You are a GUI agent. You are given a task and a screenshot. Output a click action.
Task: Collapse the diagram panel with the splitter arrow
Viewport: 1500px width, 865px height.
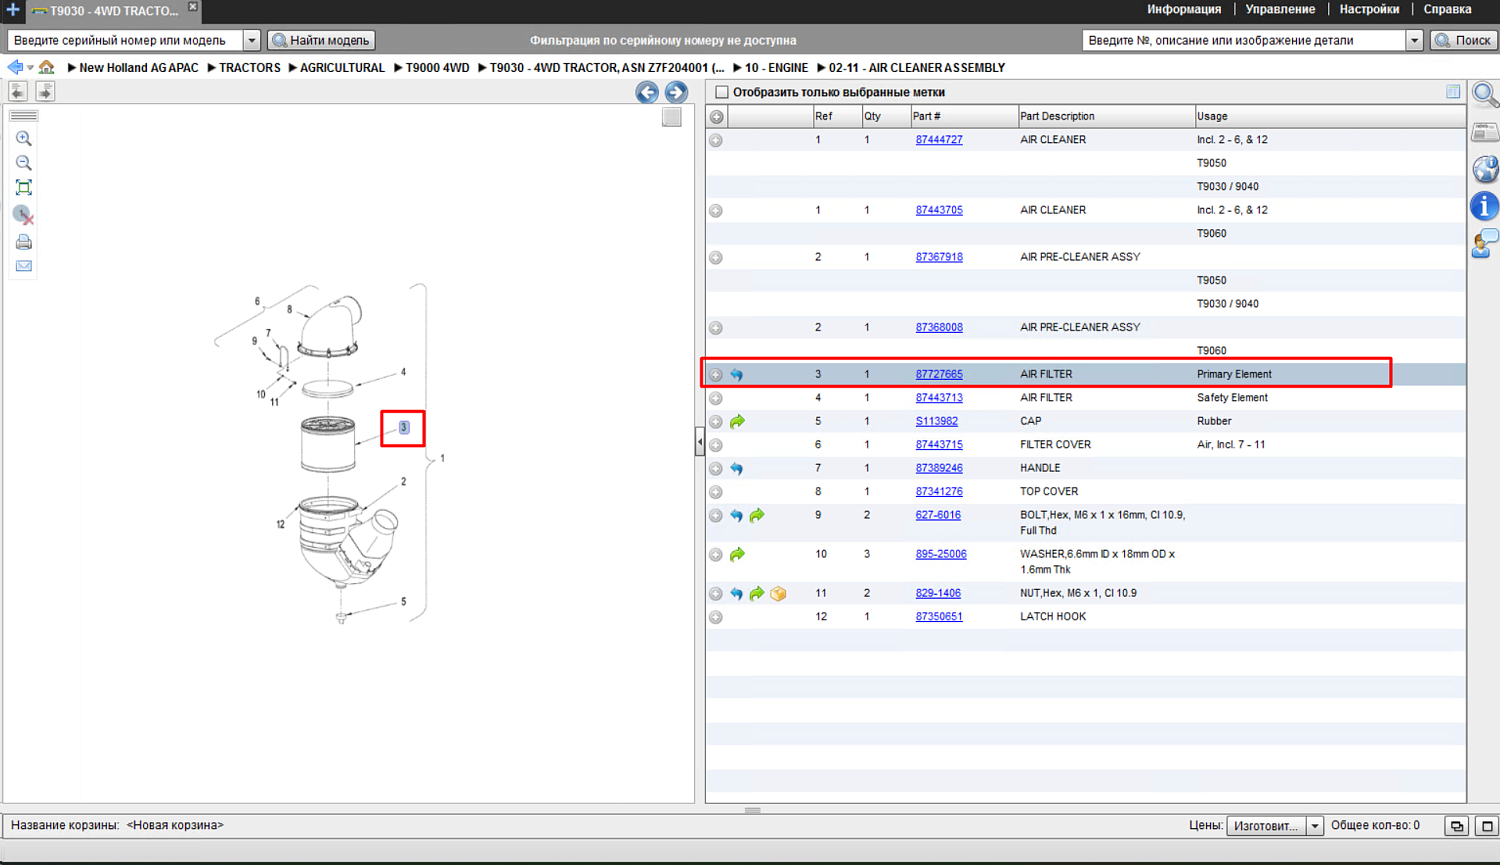tap(700, 442)
